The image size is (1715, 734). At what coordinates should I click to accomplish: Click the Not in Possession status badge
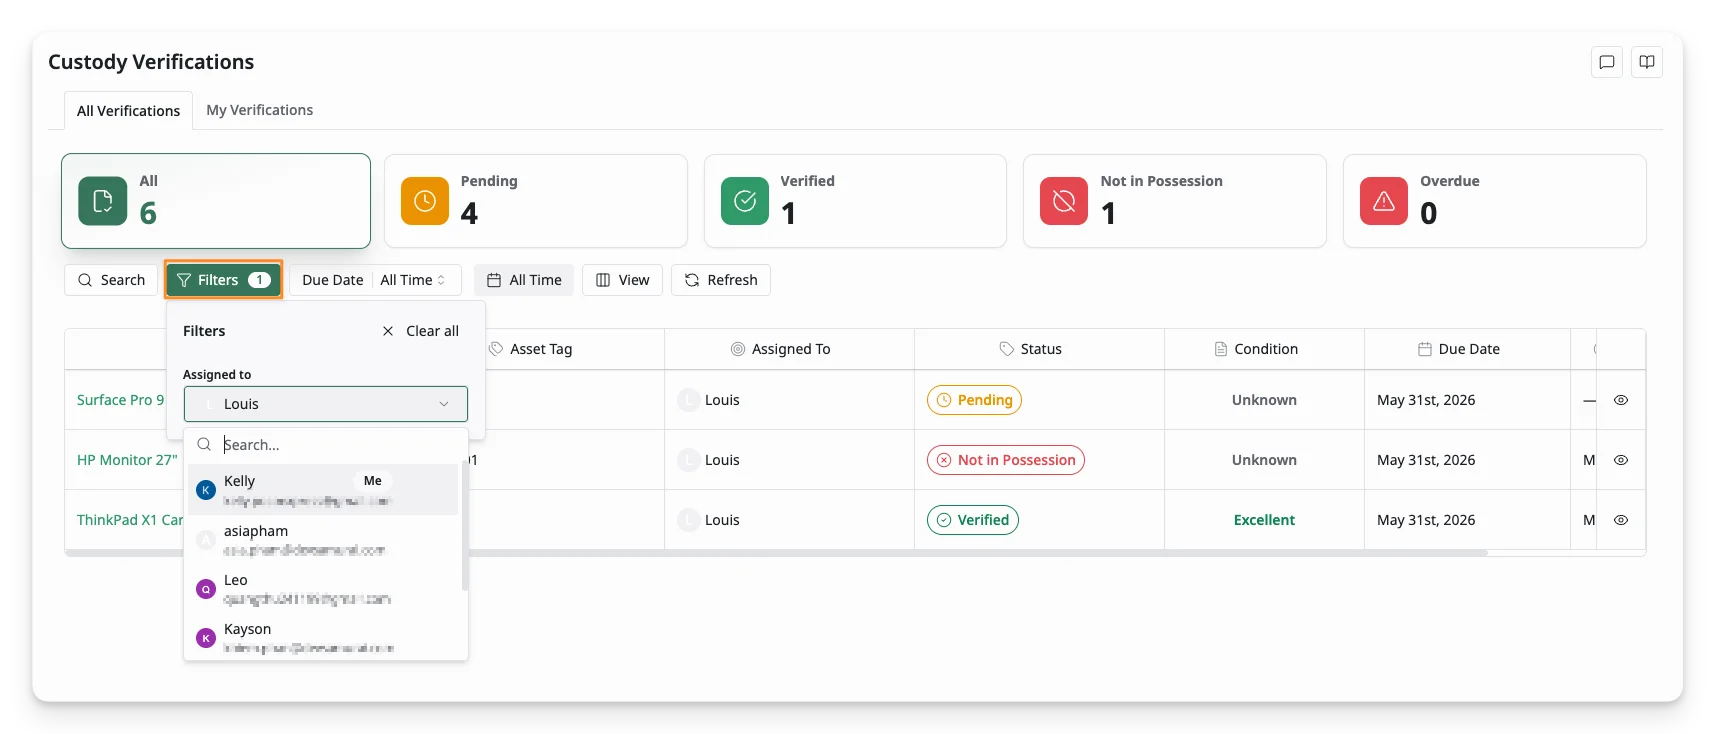click(x=1006, y=460)
